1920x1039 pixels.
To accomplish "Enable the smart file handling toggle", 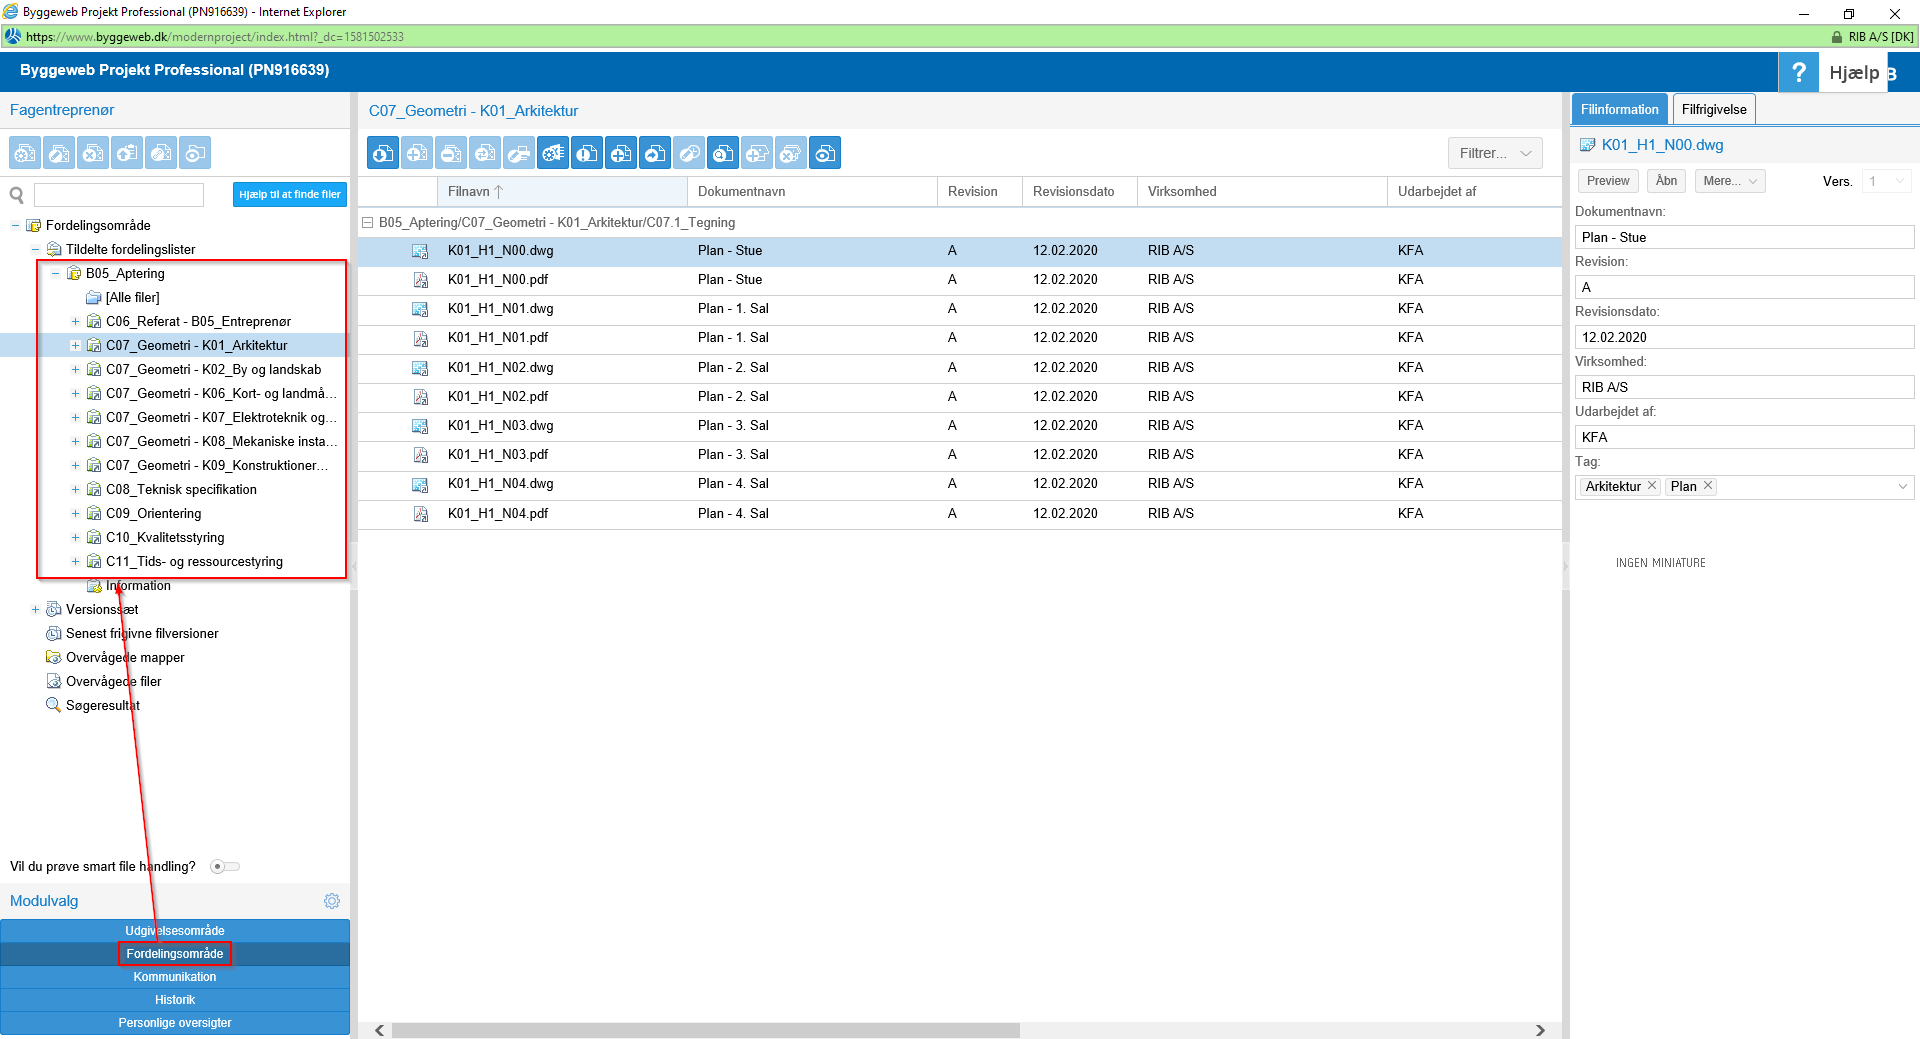I will [224, 867].
